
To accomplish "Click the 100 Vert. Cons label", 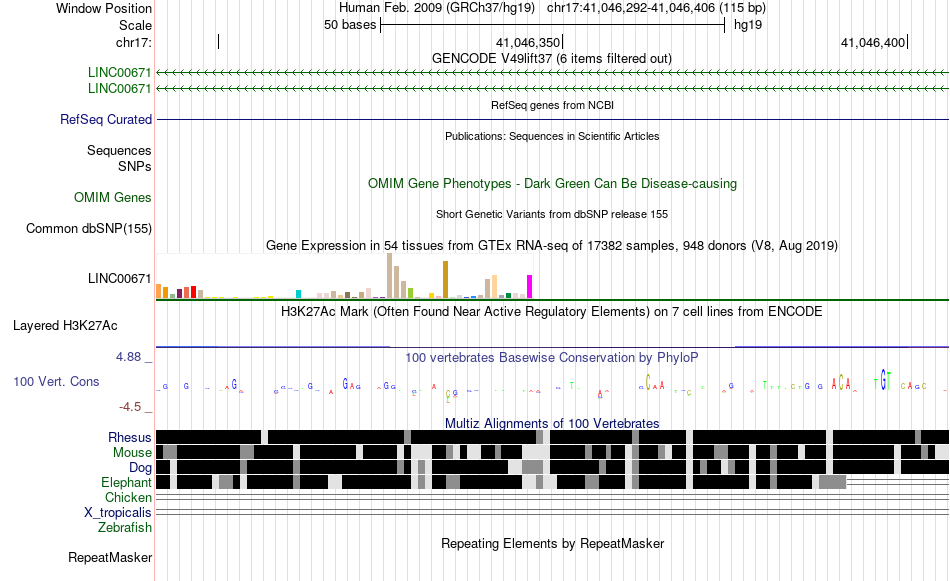I will (56, 381).
